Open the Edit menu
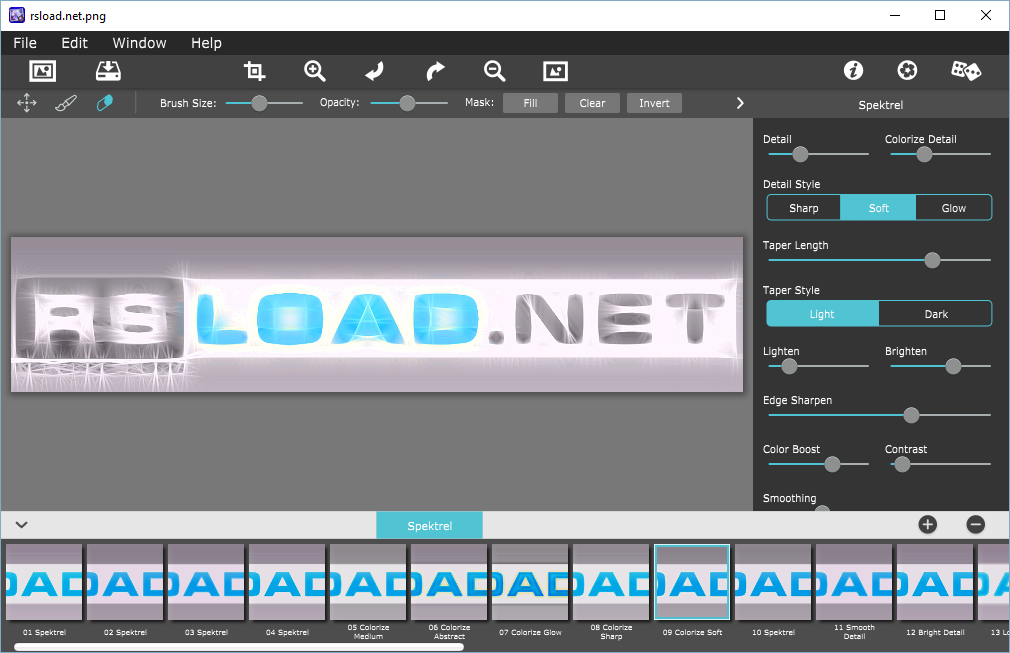Viewport: 1010px width, 653px height. [74, 43]
